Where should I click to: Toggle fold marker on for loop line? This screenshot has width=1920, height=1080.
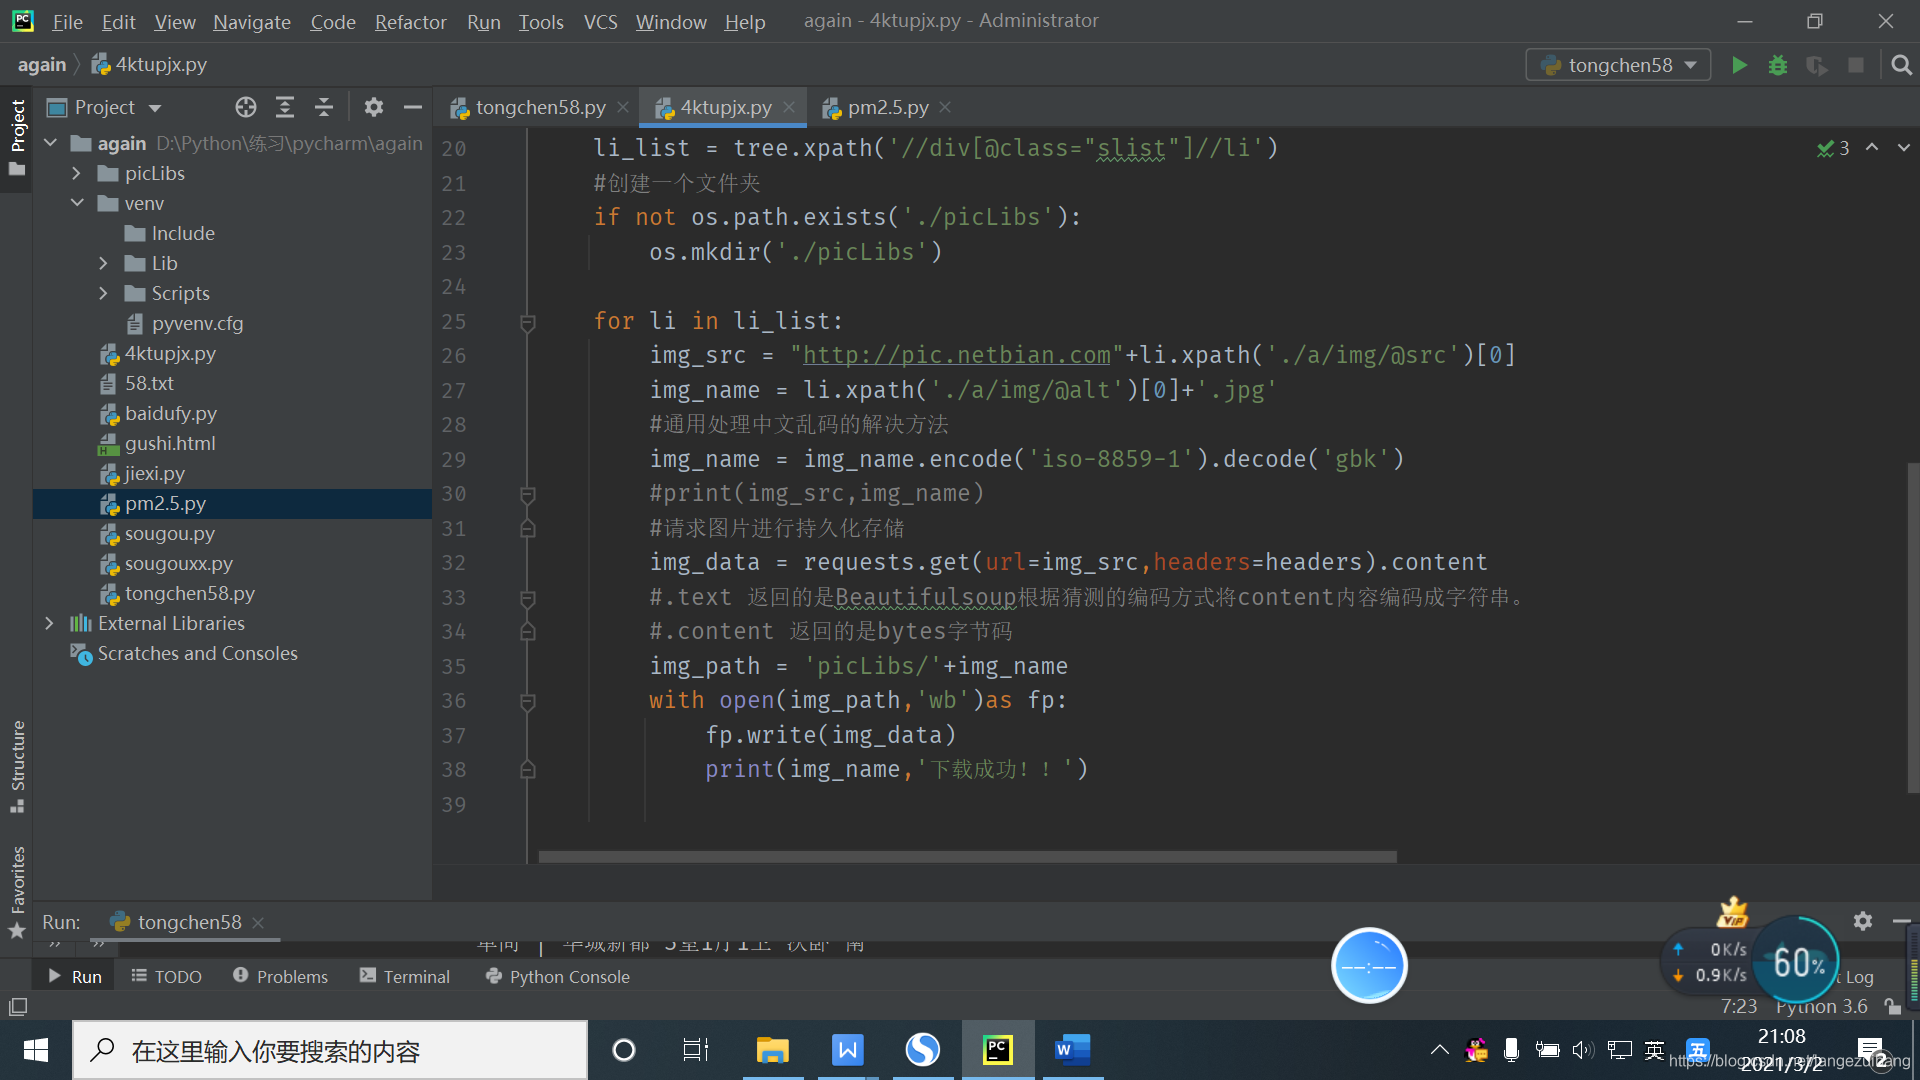click(528, 322)
